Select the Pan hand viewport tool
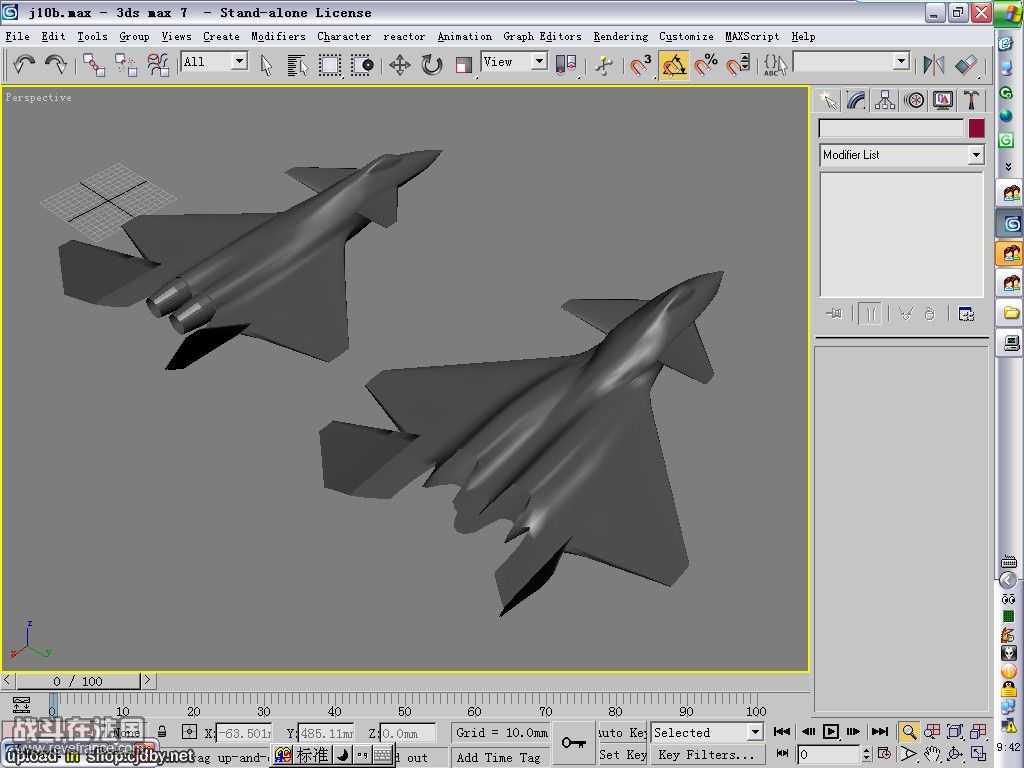Image resolution: width=1024 pixels, height=768 pixels. point(932,754)
